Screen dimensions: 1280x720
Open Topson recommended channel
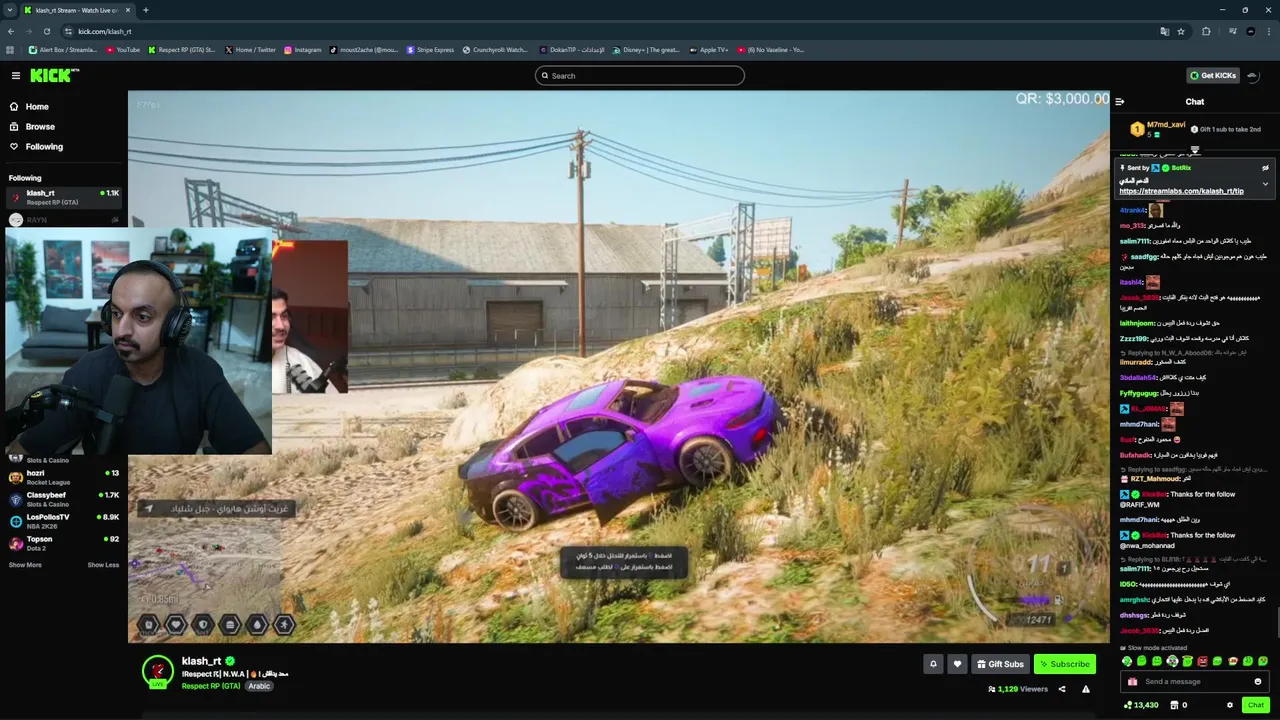click(x=64, y=542)
